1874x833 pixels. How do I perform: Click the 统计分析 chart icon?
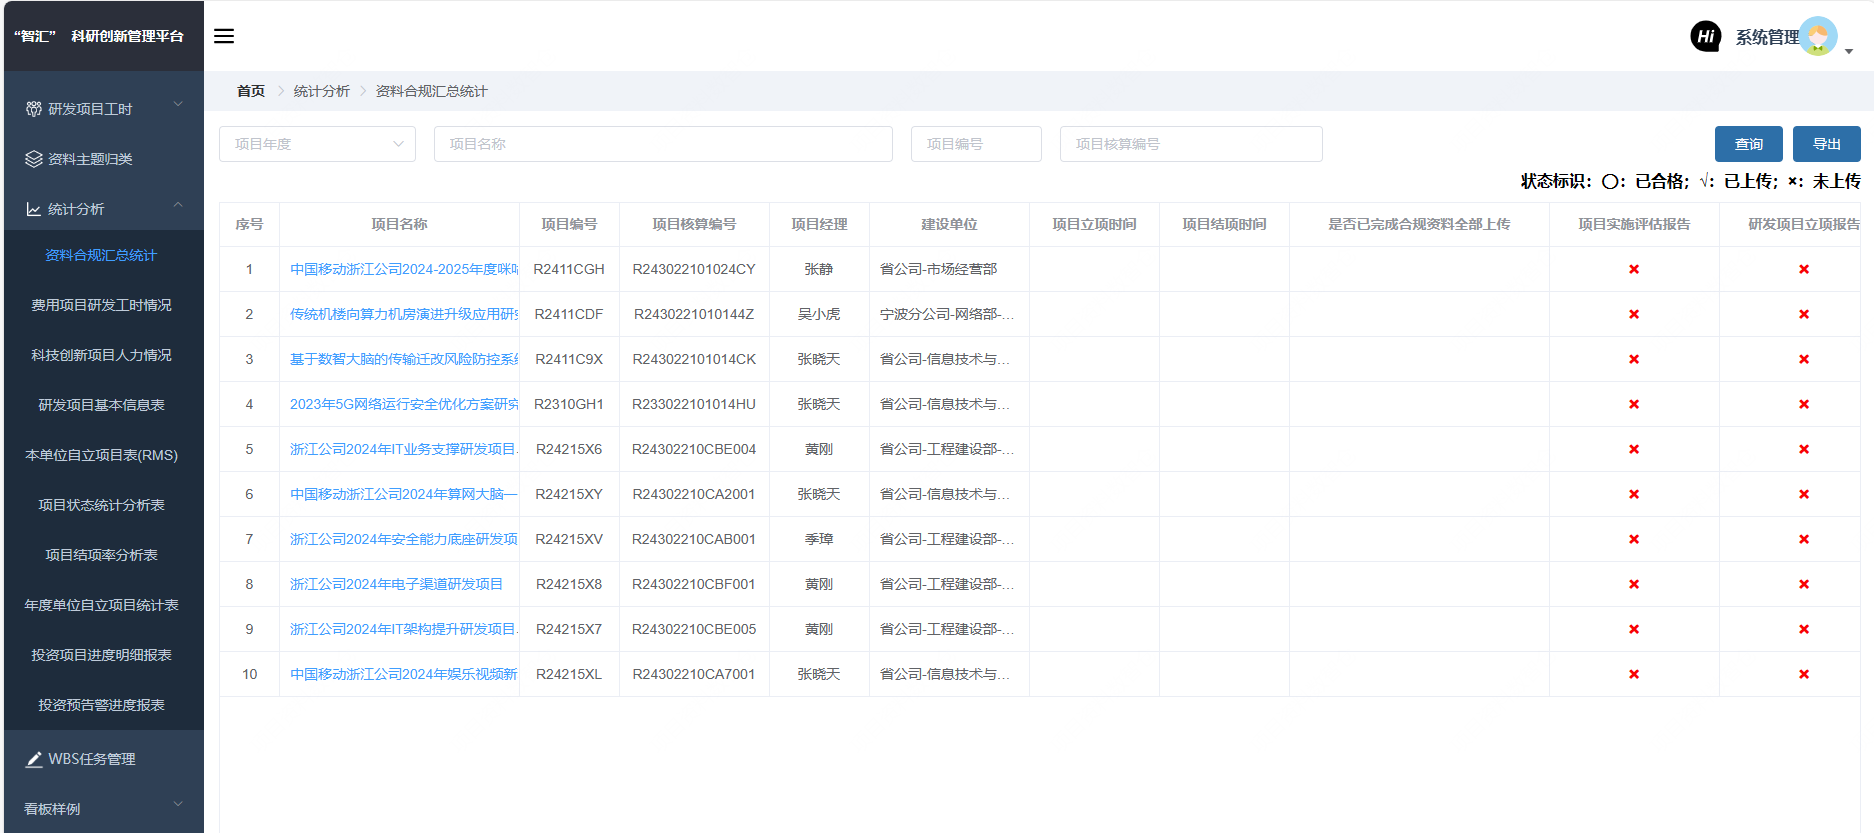click(34, 209)
